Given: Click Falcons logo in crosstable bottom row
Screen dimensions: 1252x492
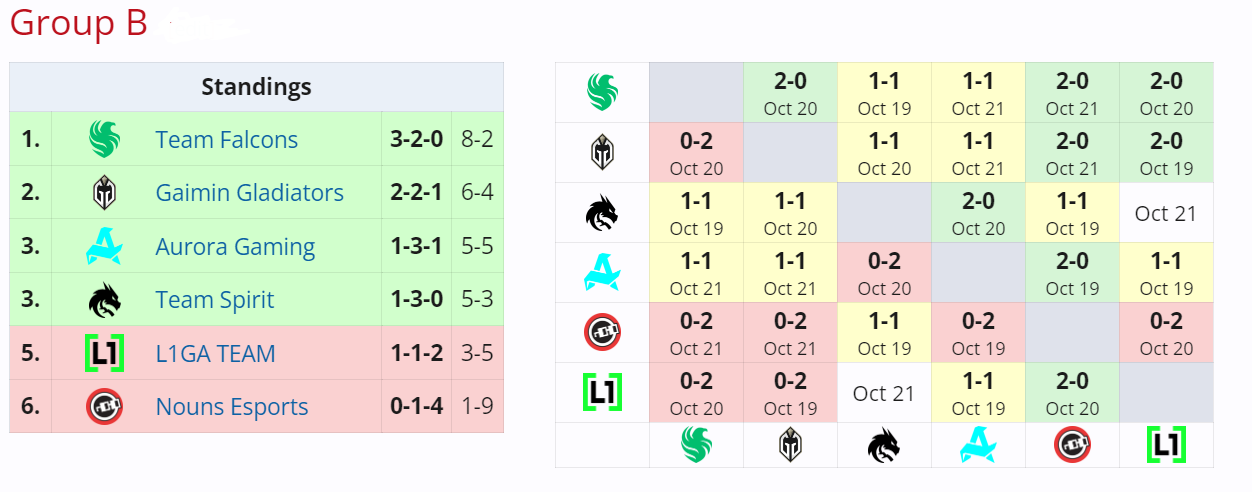Looking at the screenshot, I should tap(696, 445).
